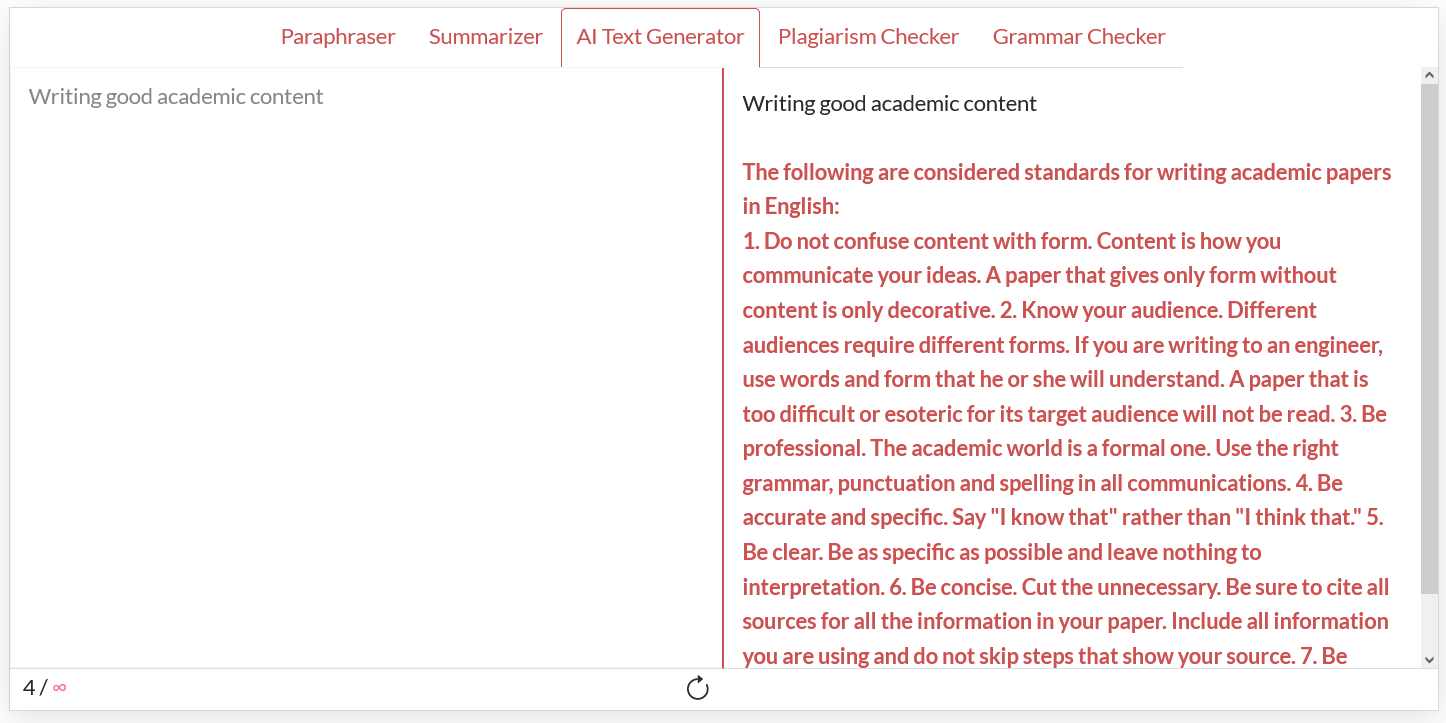Select the AI Text Generator tab
1446x723 pixels.
(660, 37)
